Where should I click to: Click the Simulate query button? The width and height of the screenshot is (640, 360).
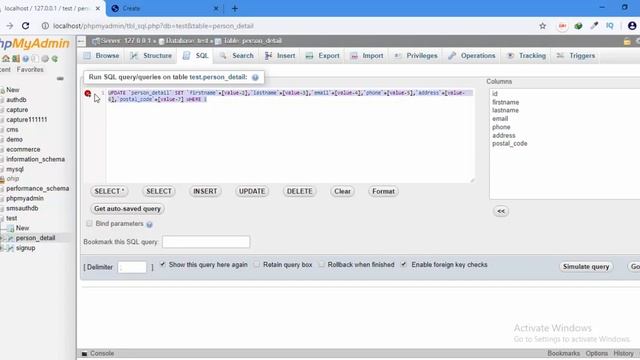(586, 267)
